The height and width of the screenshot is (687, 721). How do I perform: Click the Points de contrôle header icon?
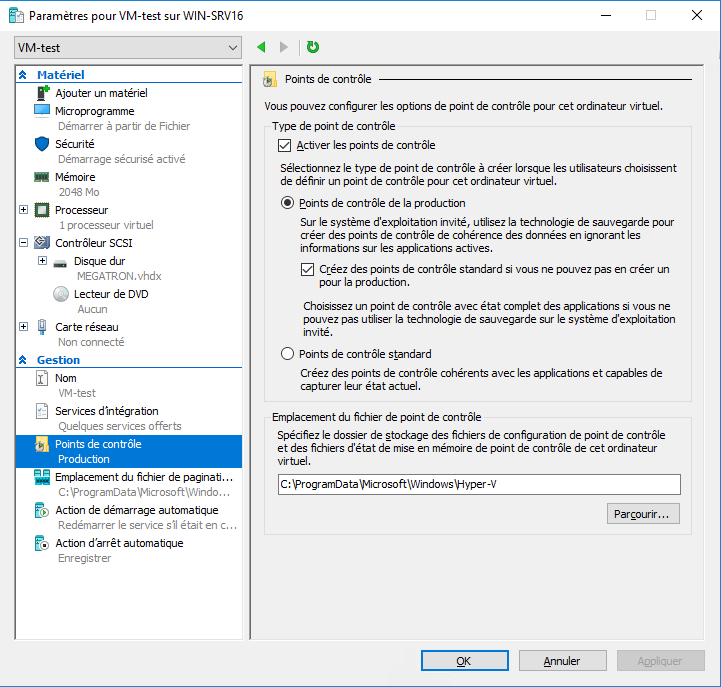click(x=270, y=79)
